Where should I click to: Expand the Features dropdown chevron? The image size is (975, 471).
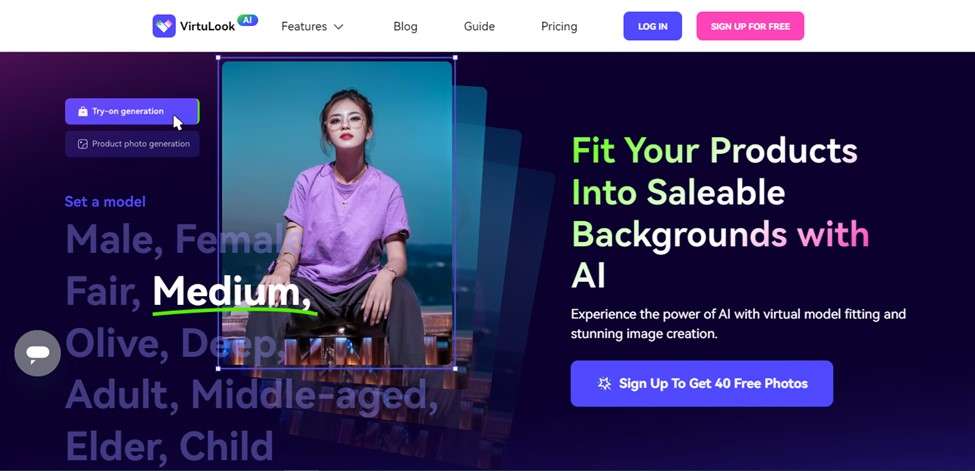[338, 27]
